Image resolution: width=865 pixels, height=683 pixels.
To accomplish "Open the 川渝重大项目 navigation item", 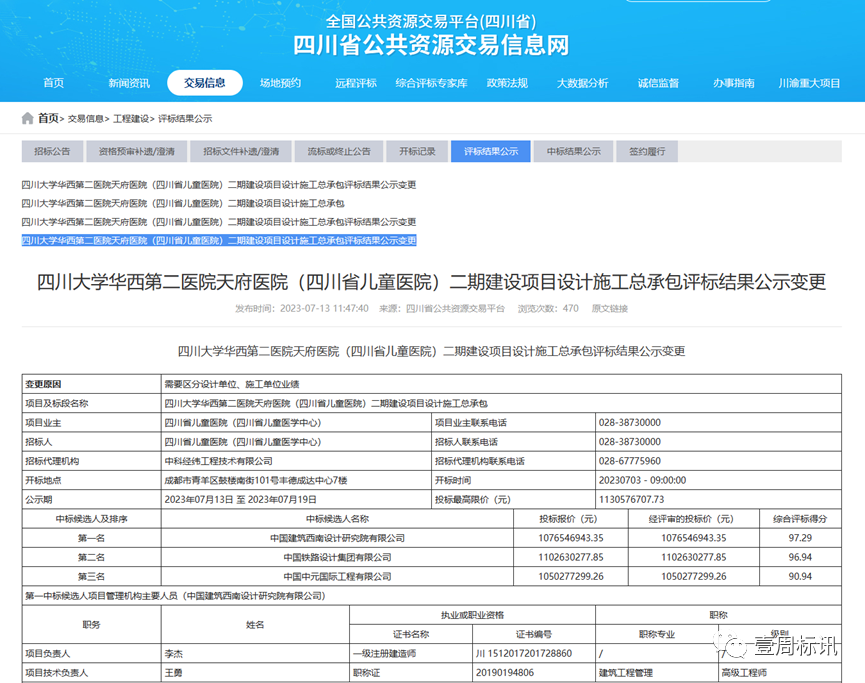I will (x=809, y=83).
